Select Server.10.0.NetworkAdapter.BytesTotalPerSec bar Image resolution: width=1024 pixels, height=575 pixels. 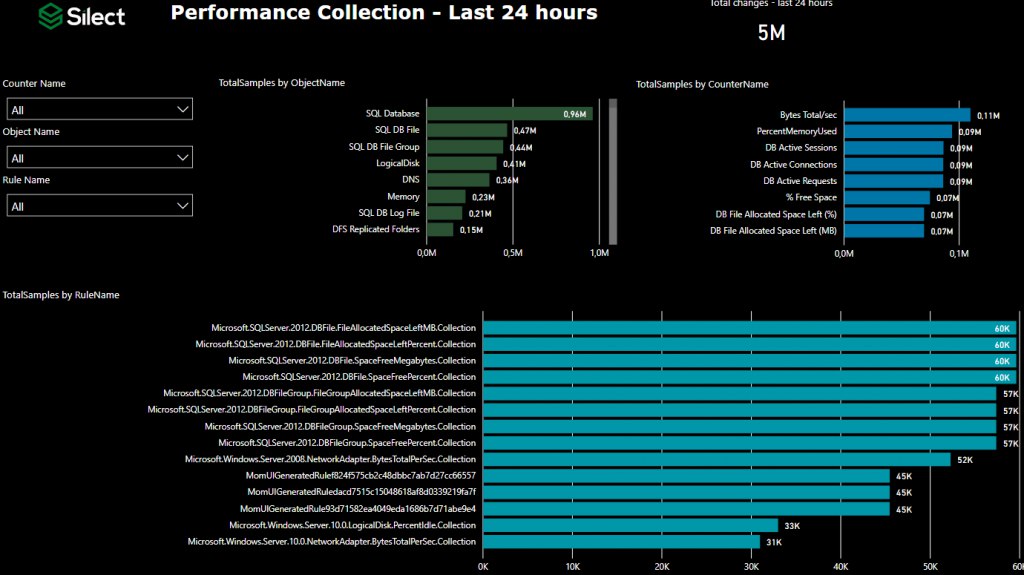pyautogui.click(x=621, y=542)
